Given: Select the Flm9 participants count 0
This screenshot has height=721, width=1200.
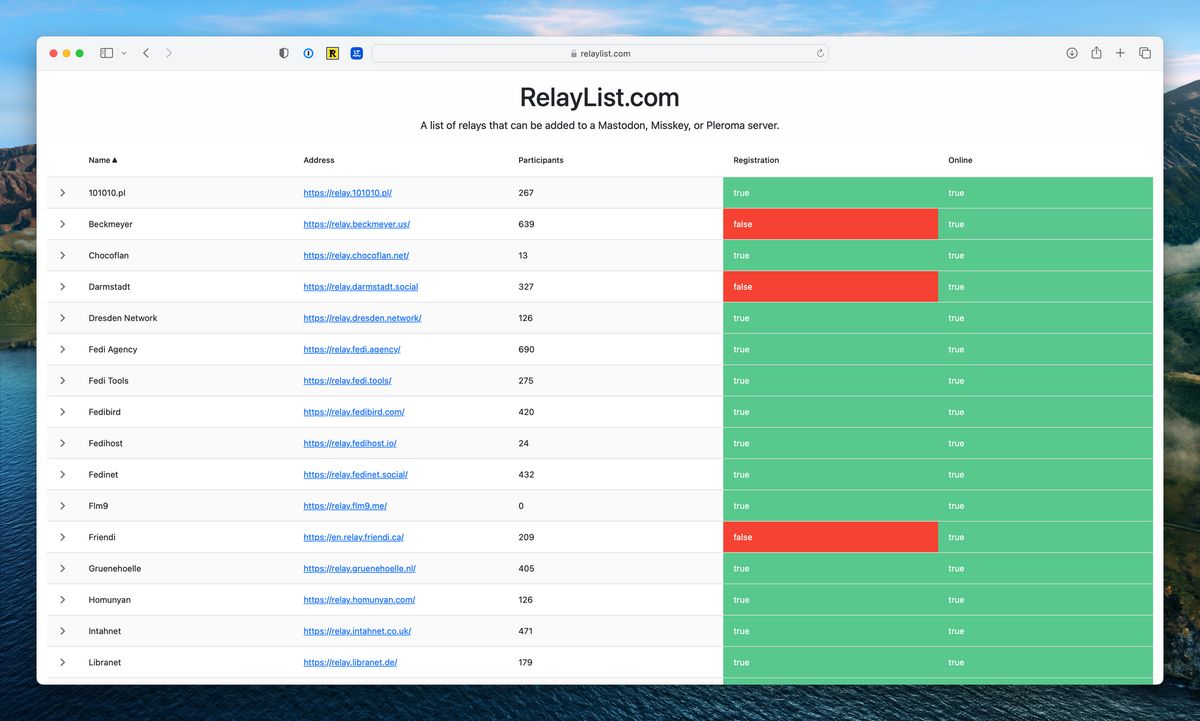Looking at the screenshot, I should point(521,506).
